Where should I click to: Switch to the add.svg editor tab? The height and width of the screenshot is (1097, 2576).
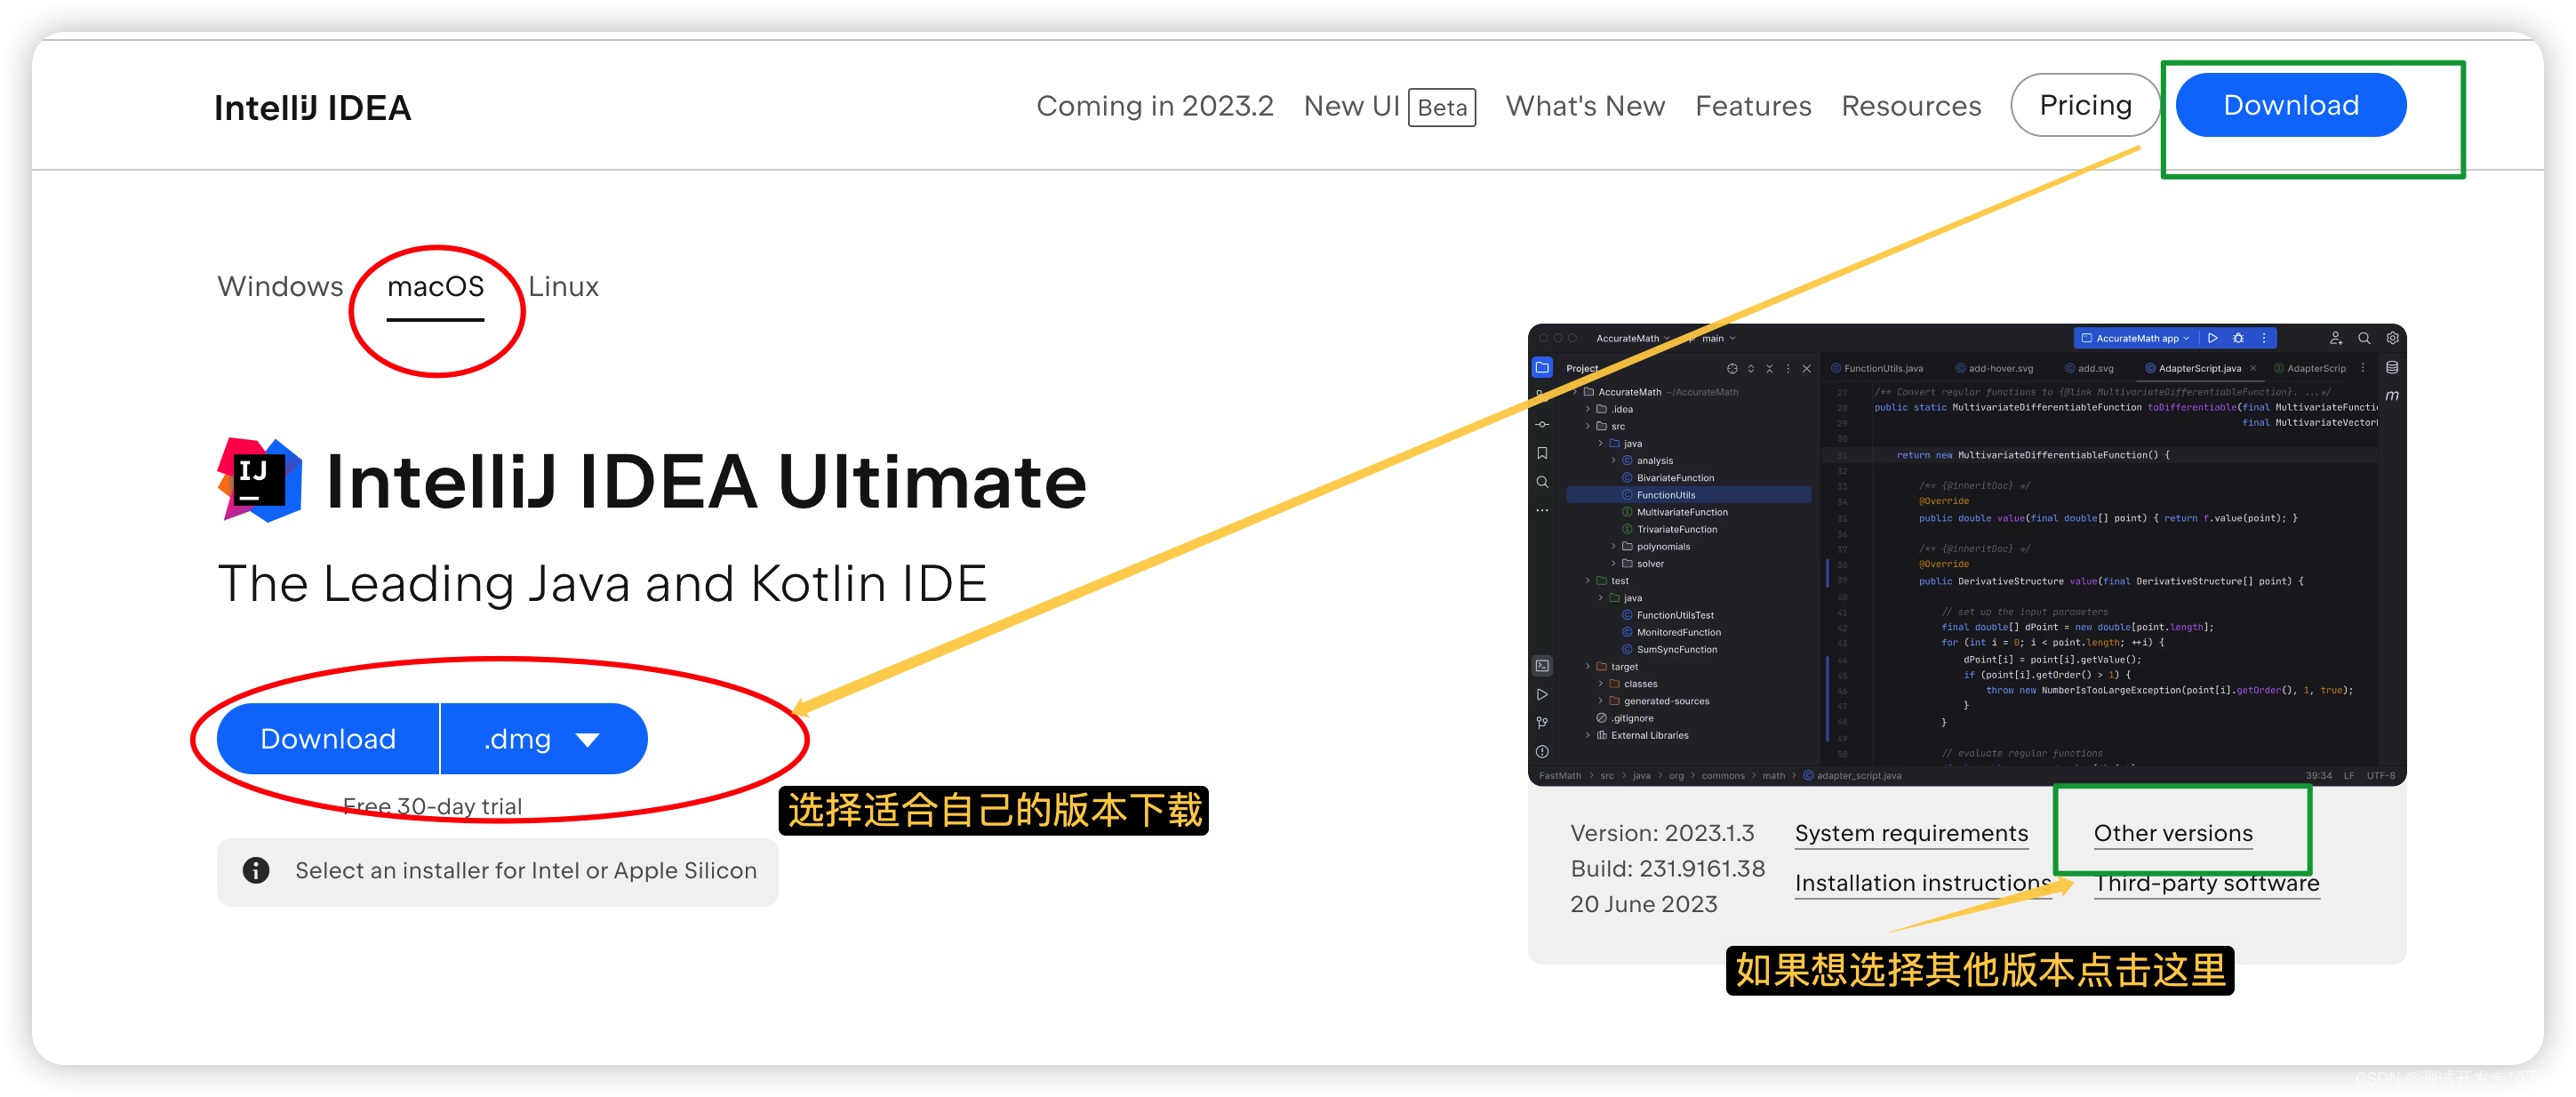[2090, 369]
